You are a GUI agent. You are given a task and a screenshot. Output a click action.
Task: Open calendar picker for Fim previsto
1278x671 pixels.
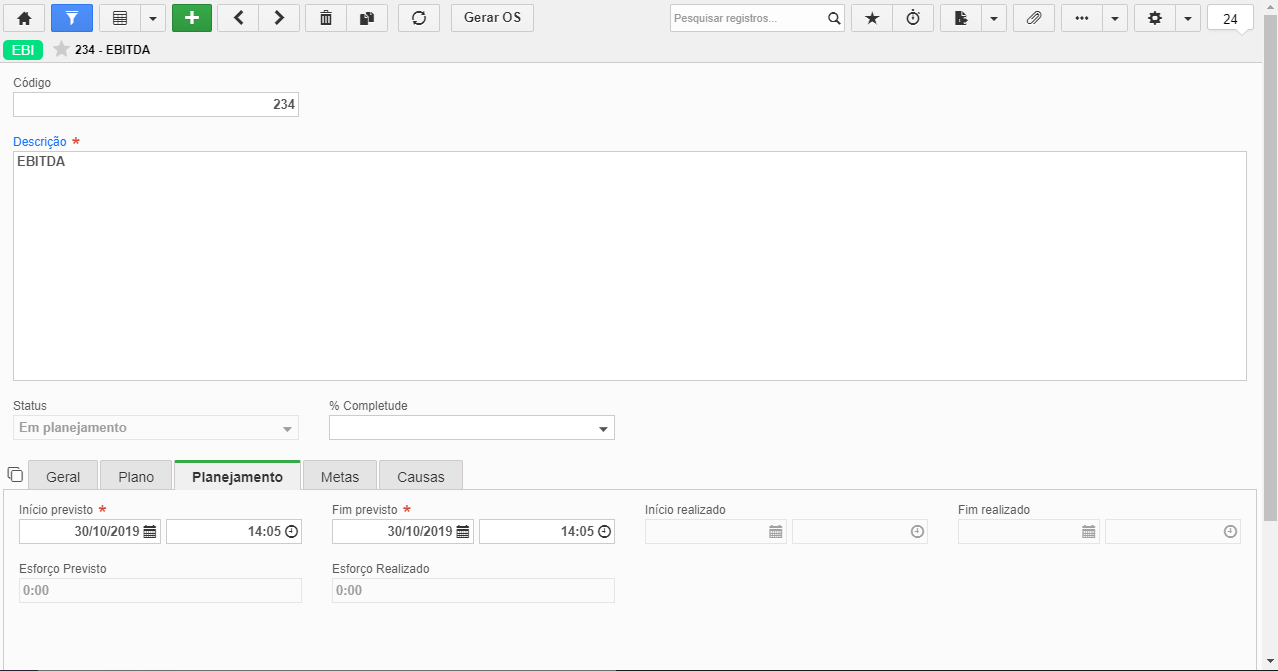(464, 532)
